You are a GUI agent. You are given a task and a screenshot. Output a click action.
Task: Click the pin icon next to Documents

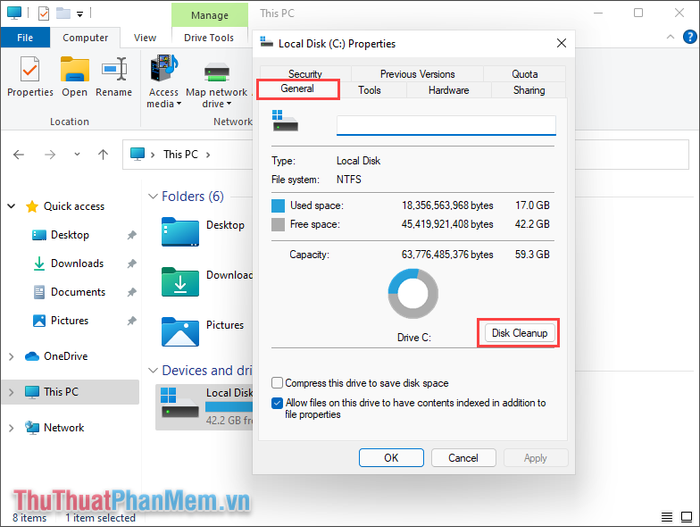point(132,292)
